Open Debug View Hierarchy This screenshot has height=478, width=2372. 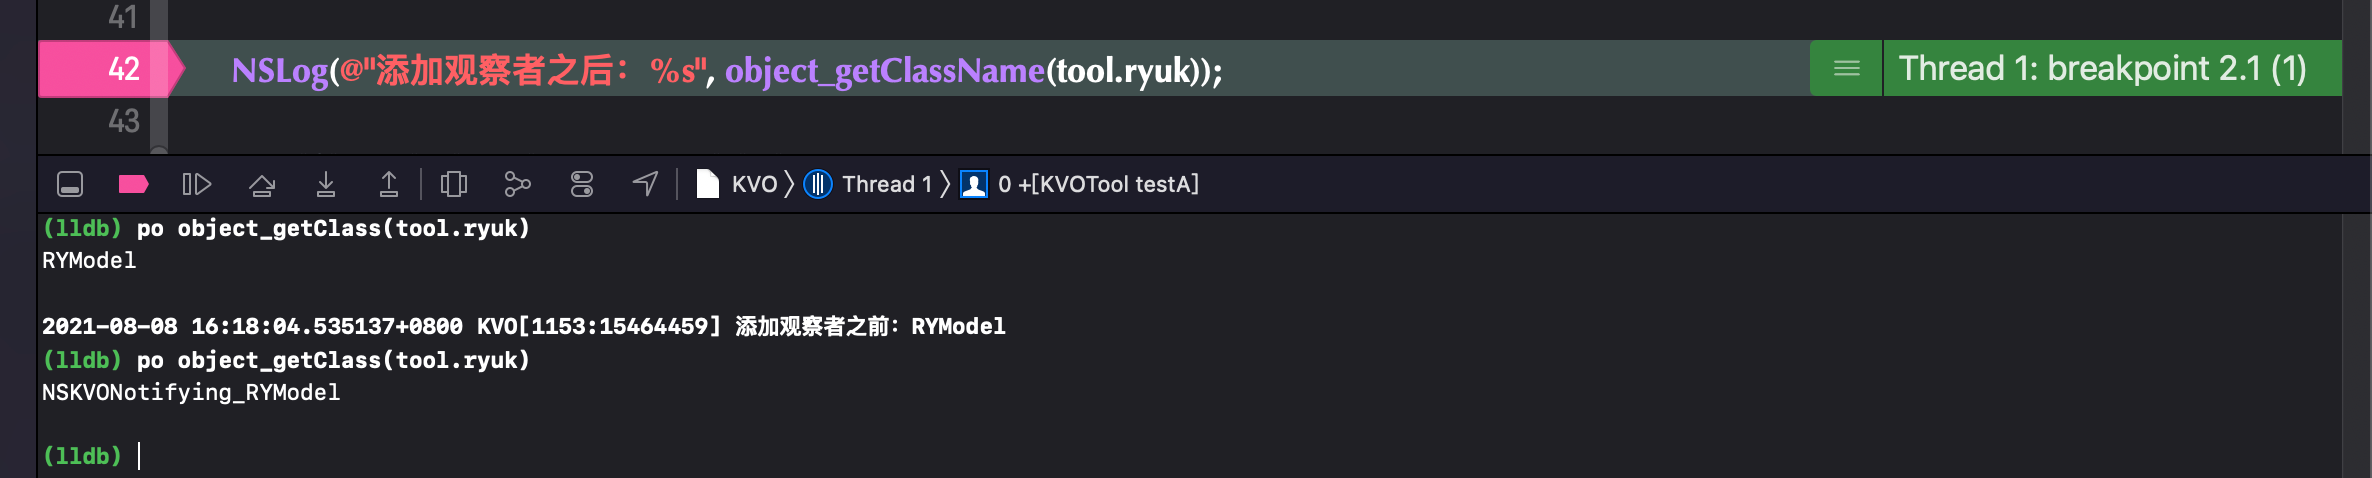coord(454,184)
